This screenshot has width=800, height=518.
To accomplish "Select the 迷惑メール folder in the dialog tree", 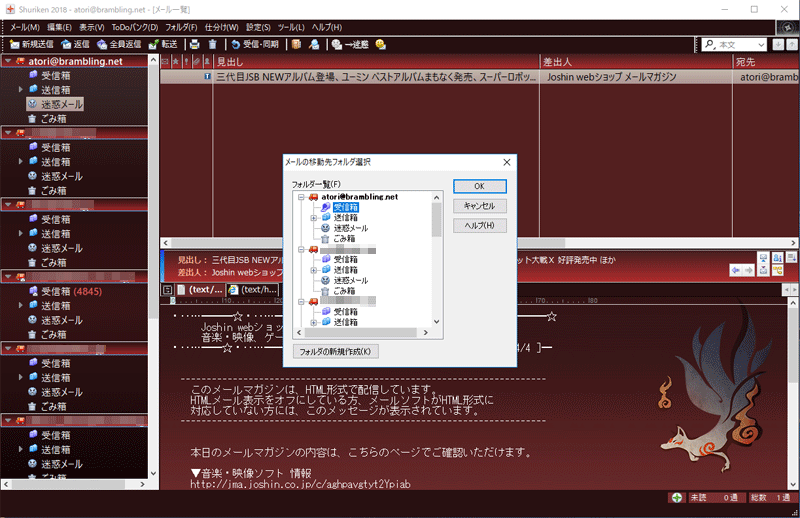I will pyautogui.click(x=350, y=228).
